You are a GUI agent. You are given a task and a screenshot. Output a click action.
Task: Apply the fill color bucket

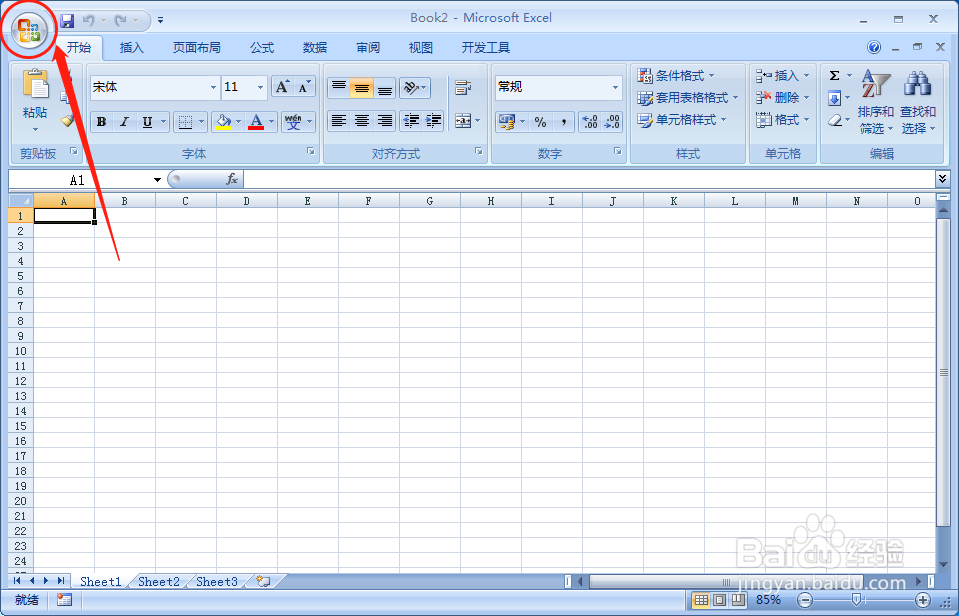click(223, 122)
